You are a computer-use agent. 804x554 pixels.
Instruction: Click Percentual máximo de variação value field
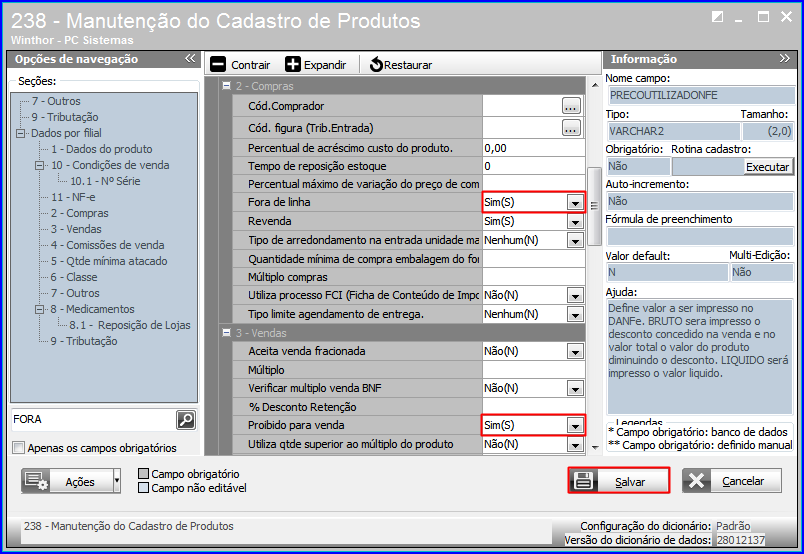pyautogui.click(x=533, y=184)
